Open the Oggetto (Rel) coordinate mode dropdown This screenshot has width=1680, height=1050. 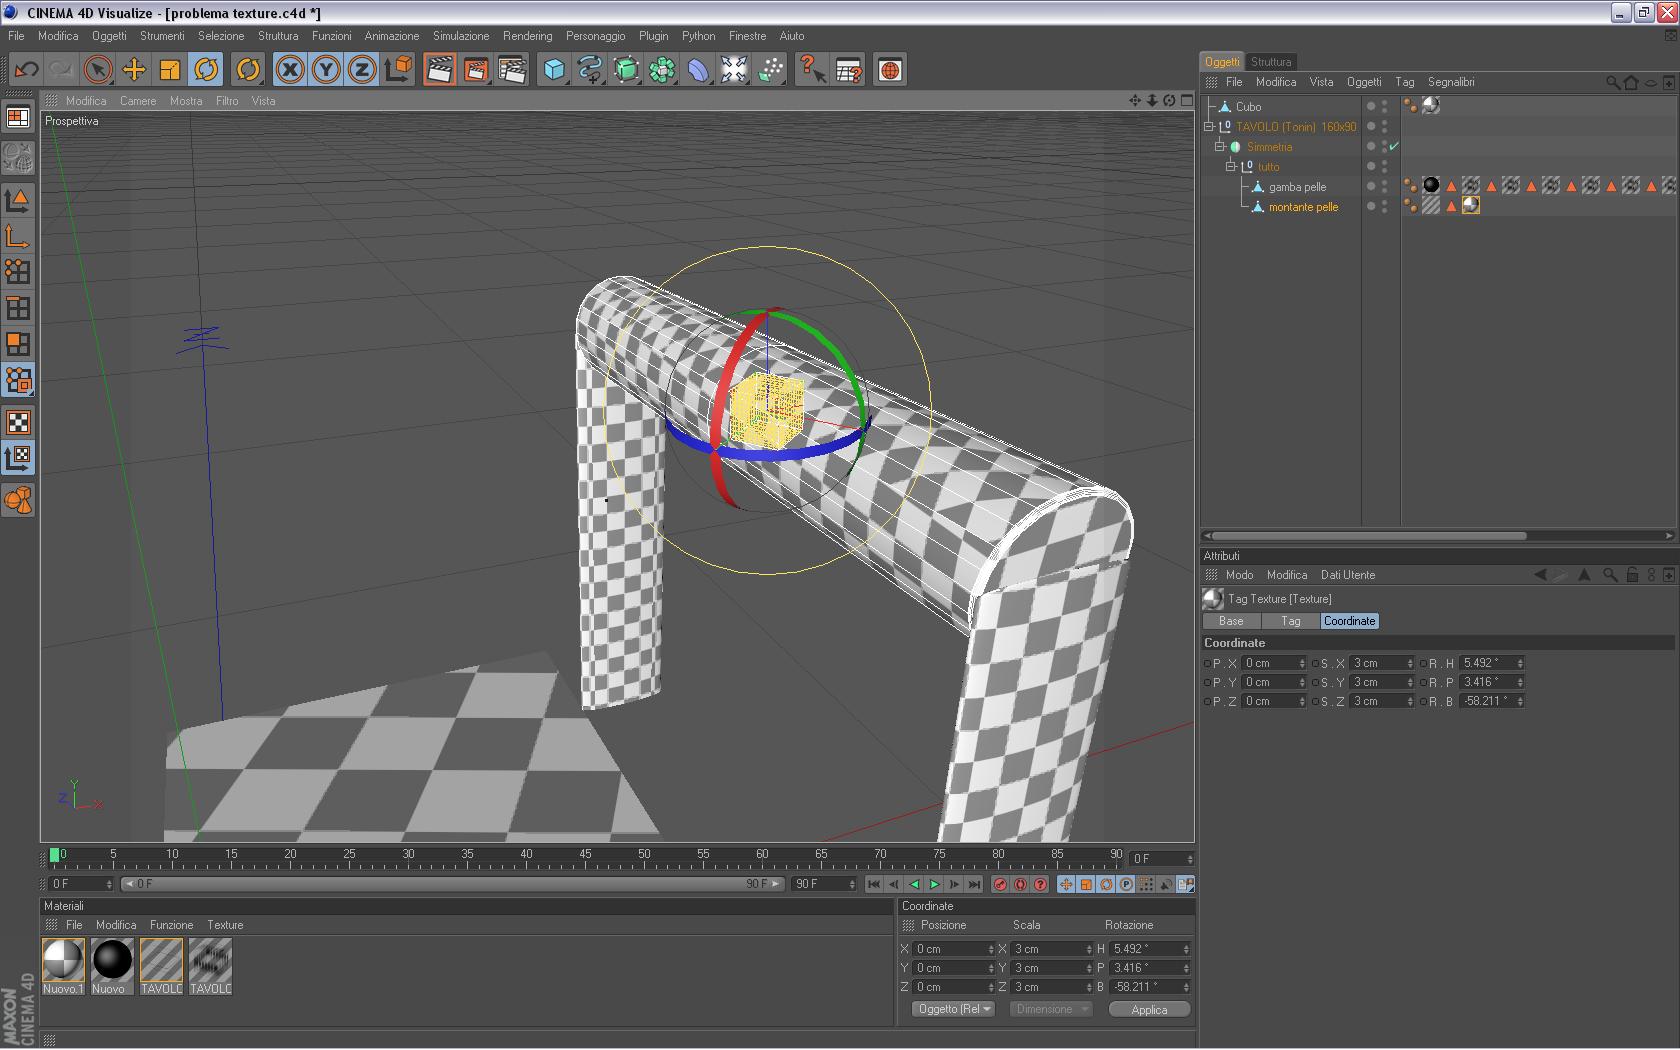[x=953, y=1009]
